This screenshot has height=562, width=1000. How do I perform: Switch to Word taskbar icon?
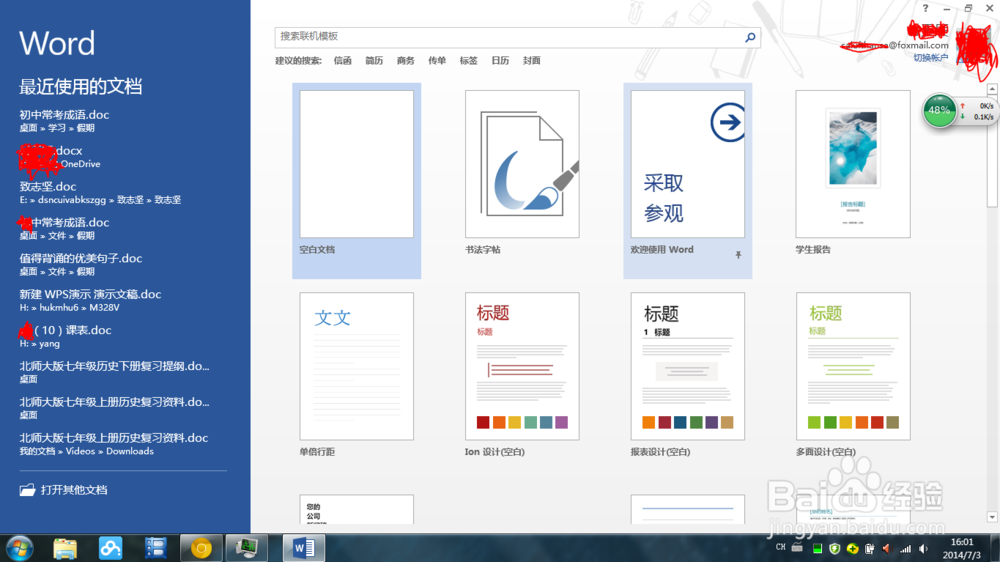[304, 548]
